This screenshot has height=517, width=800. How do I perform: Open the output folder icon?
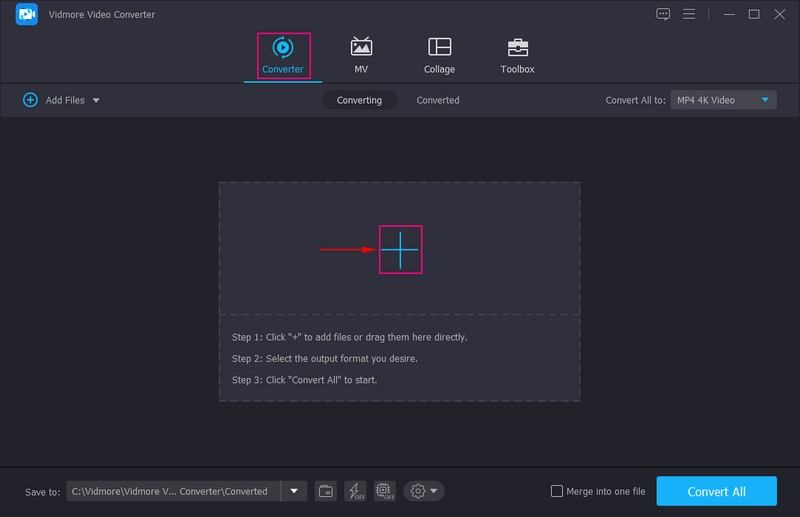point(326,491)
